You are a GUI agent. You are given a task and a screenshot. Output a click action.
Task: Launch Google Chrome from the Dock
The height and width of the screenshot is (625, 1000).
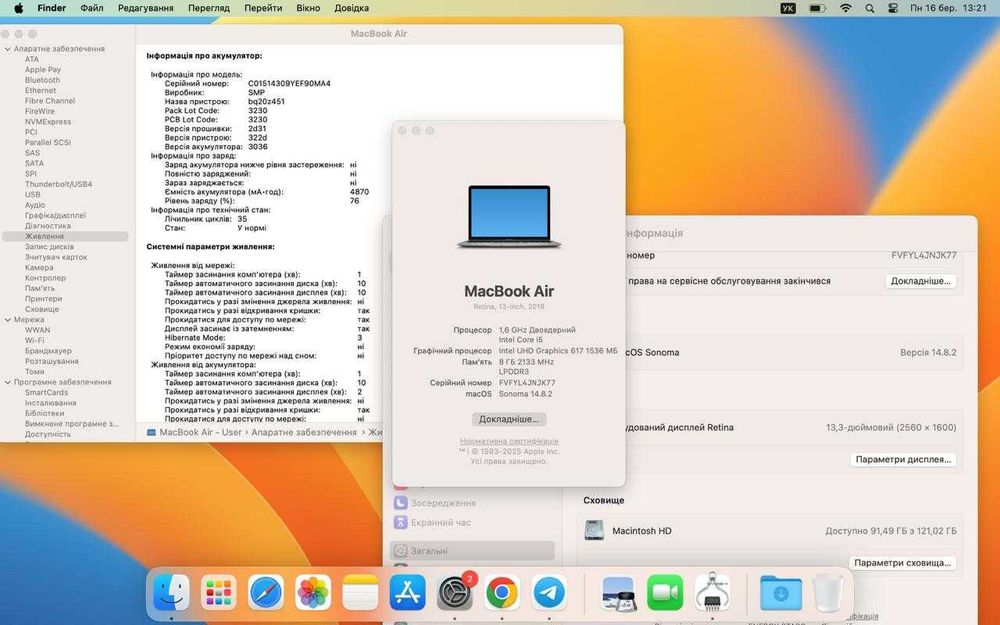pyautogui.click(x=502, y=592)
